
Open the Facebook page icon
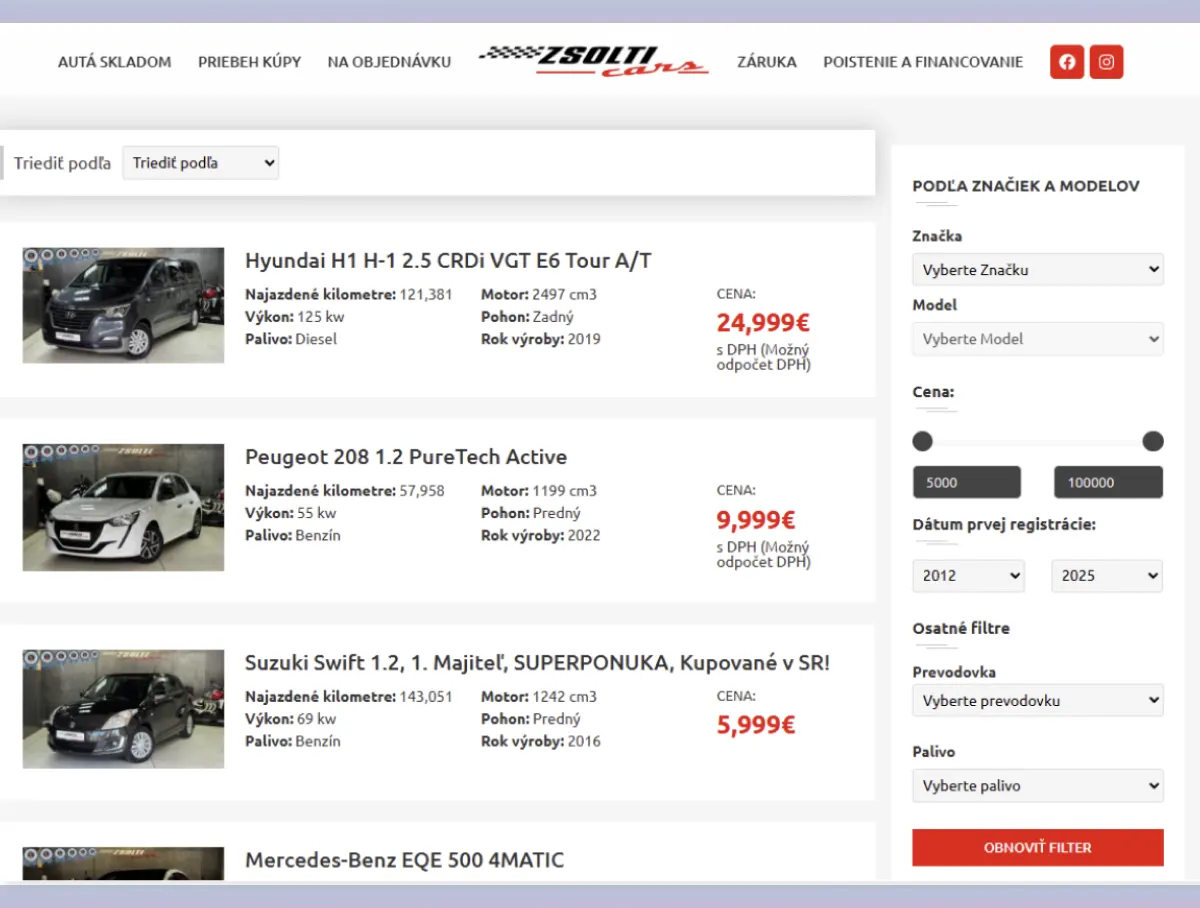pos(1067,62)
